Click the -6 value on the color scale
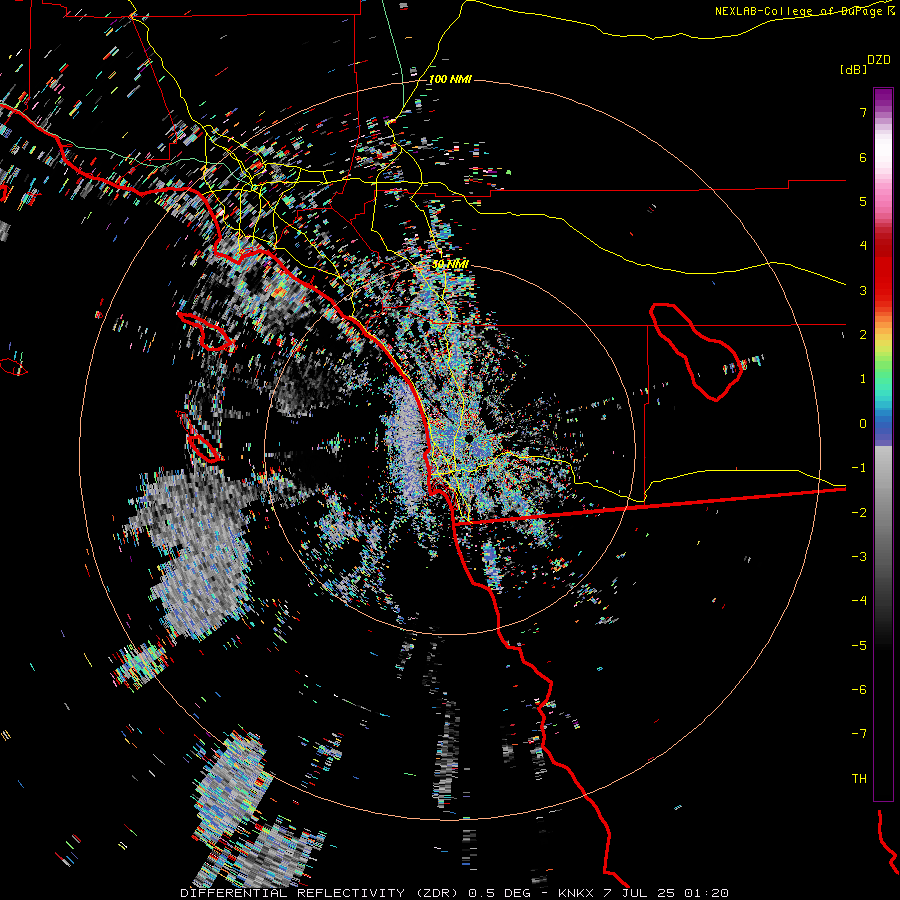This screenshot has width=900, height=900. tap(859, 690)
